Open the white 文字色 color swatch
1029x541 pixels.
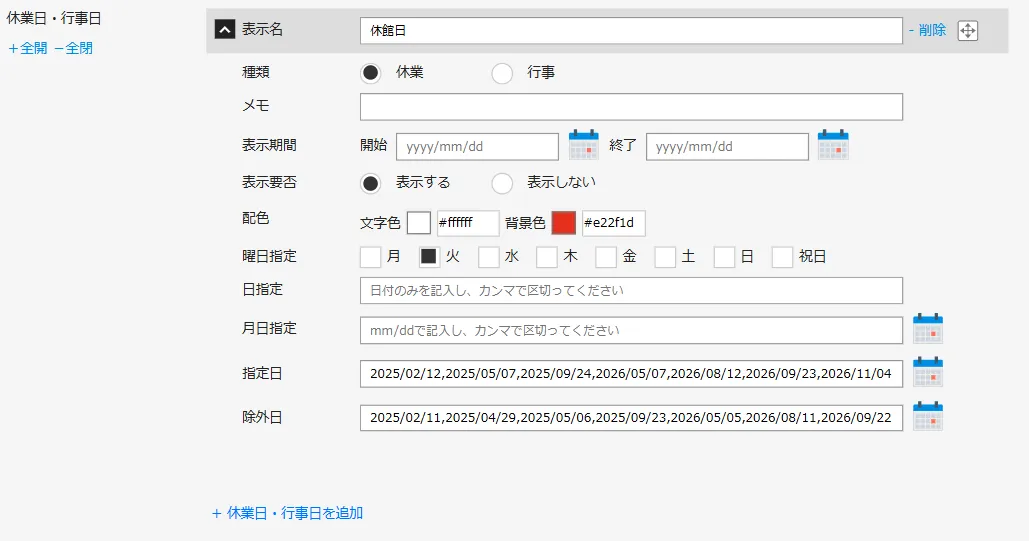(x=419, y=223)
